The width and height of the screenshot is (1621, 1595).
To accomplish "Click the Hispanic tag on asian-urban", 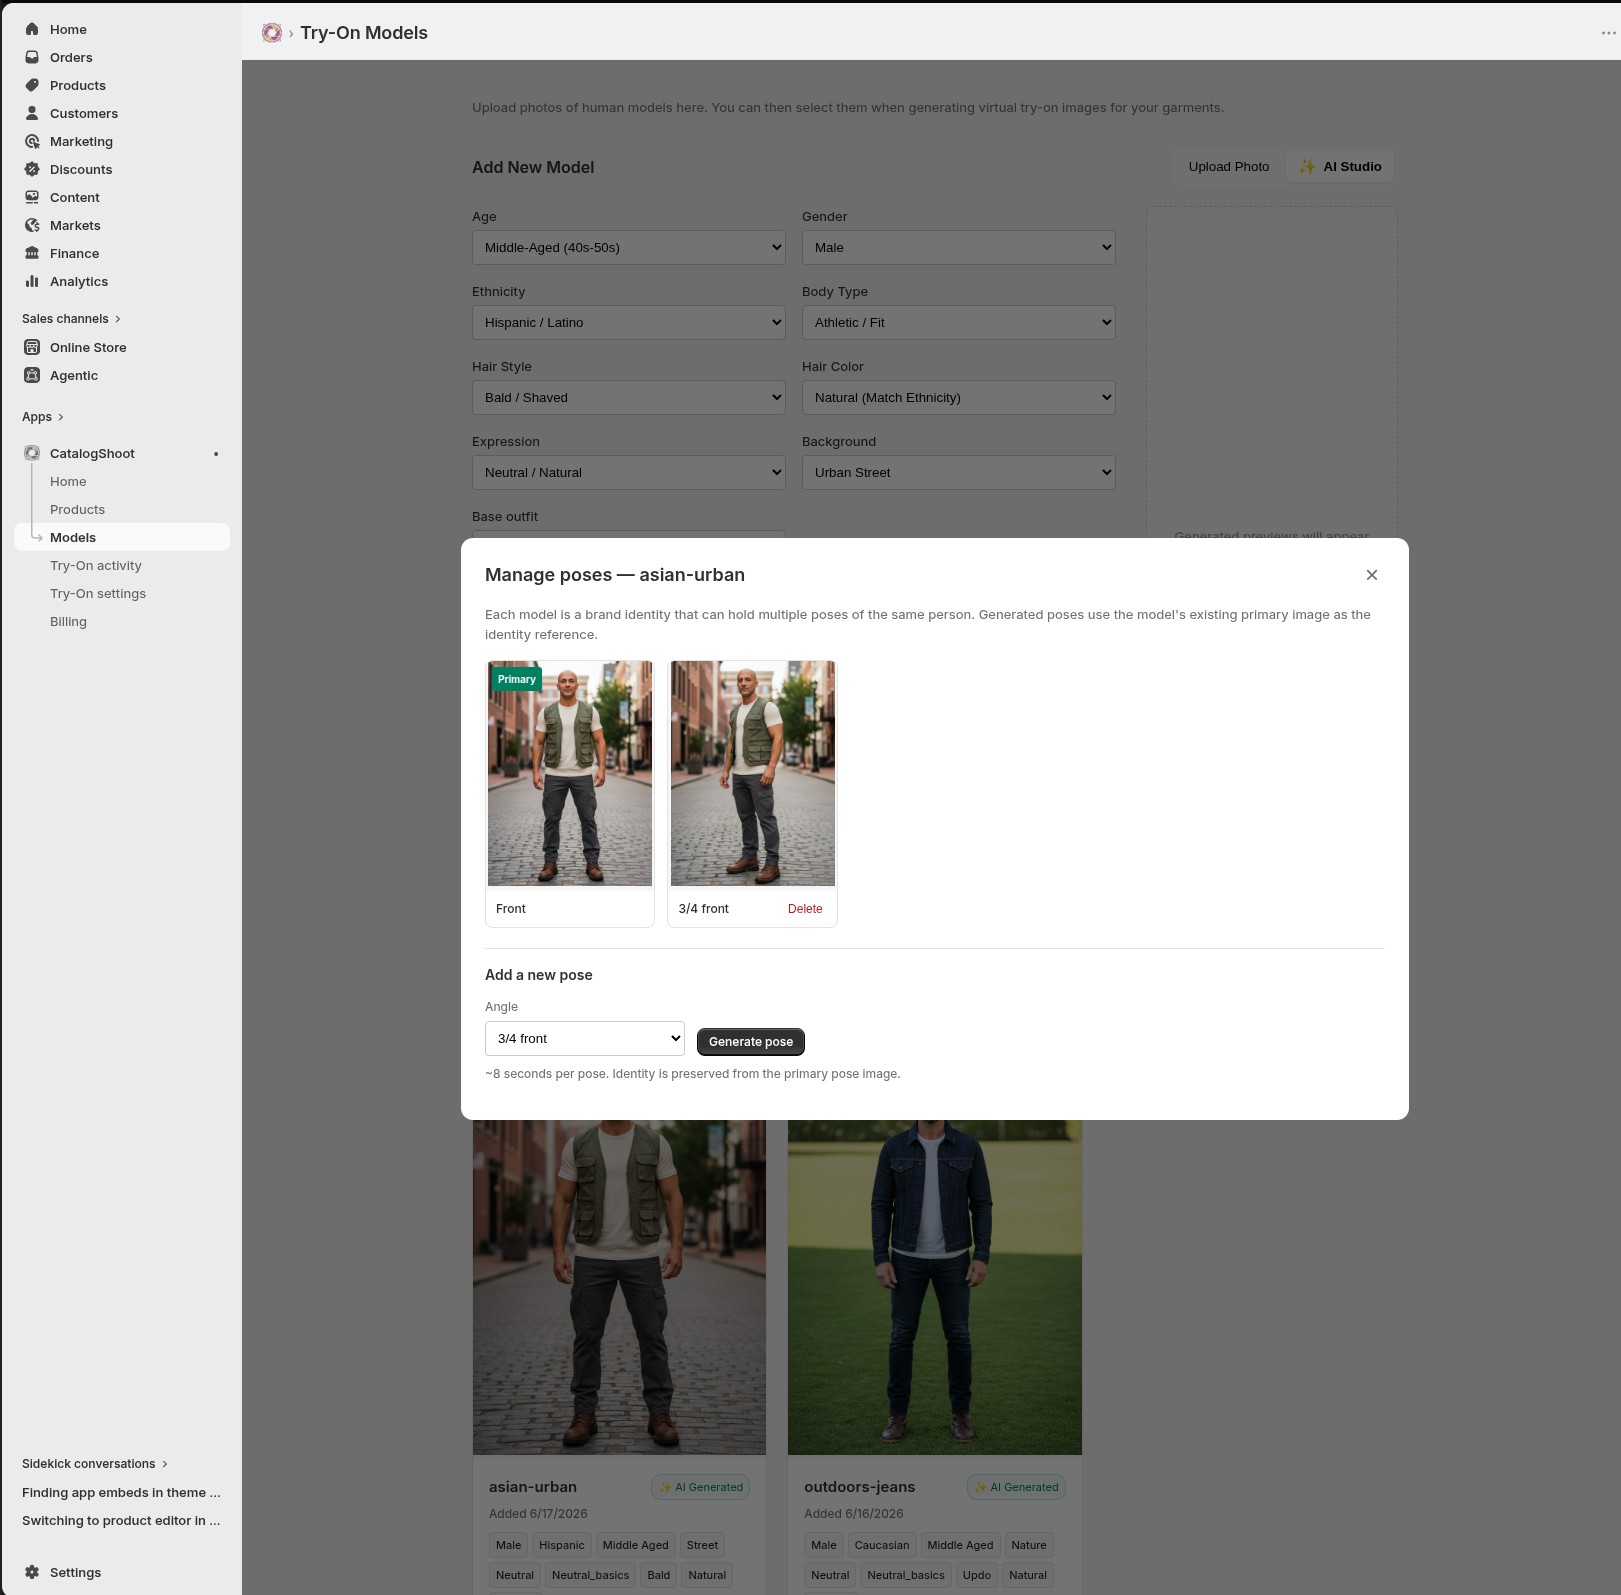I will point(561,1545).
